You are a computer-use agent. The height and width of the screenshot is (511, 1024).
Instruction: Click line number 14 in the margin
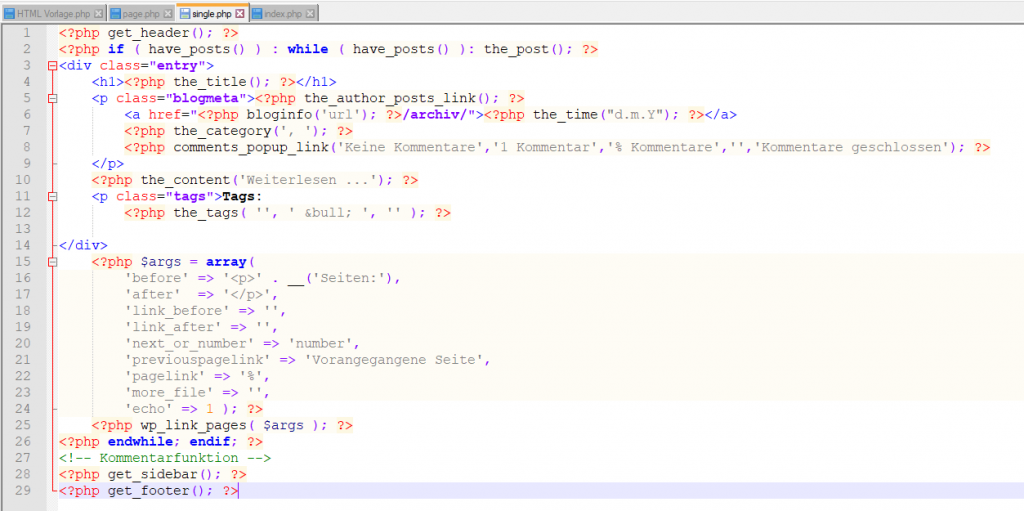22,245
